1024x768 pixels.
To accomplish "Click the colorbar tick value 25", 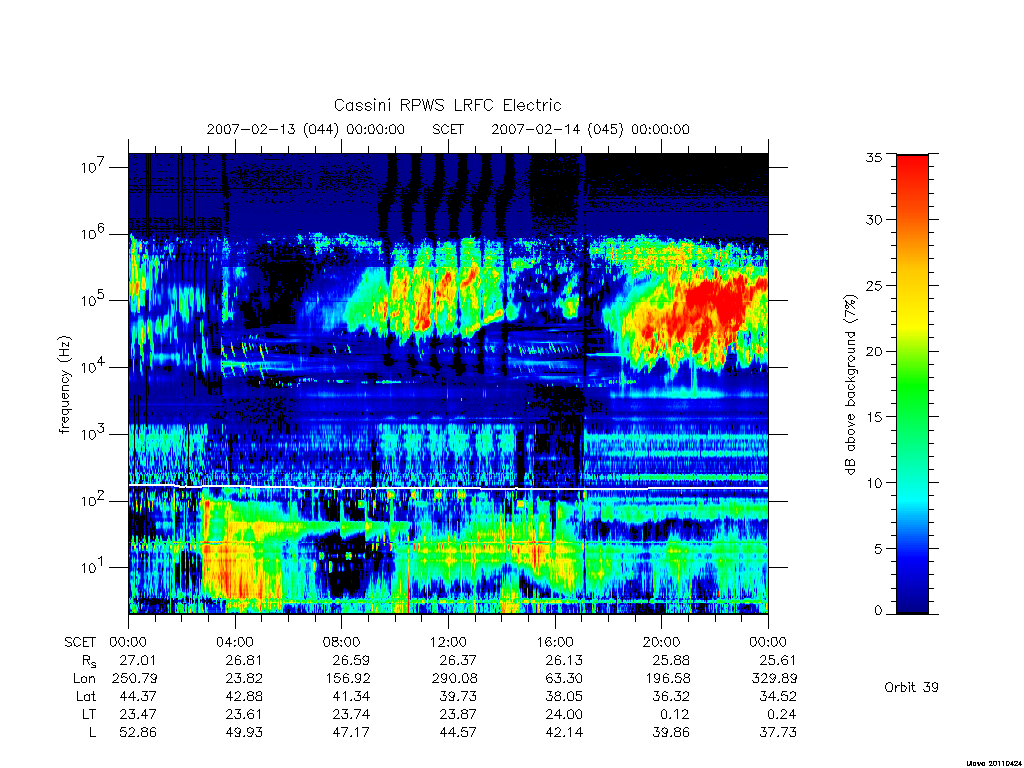I will coord(874,285).
